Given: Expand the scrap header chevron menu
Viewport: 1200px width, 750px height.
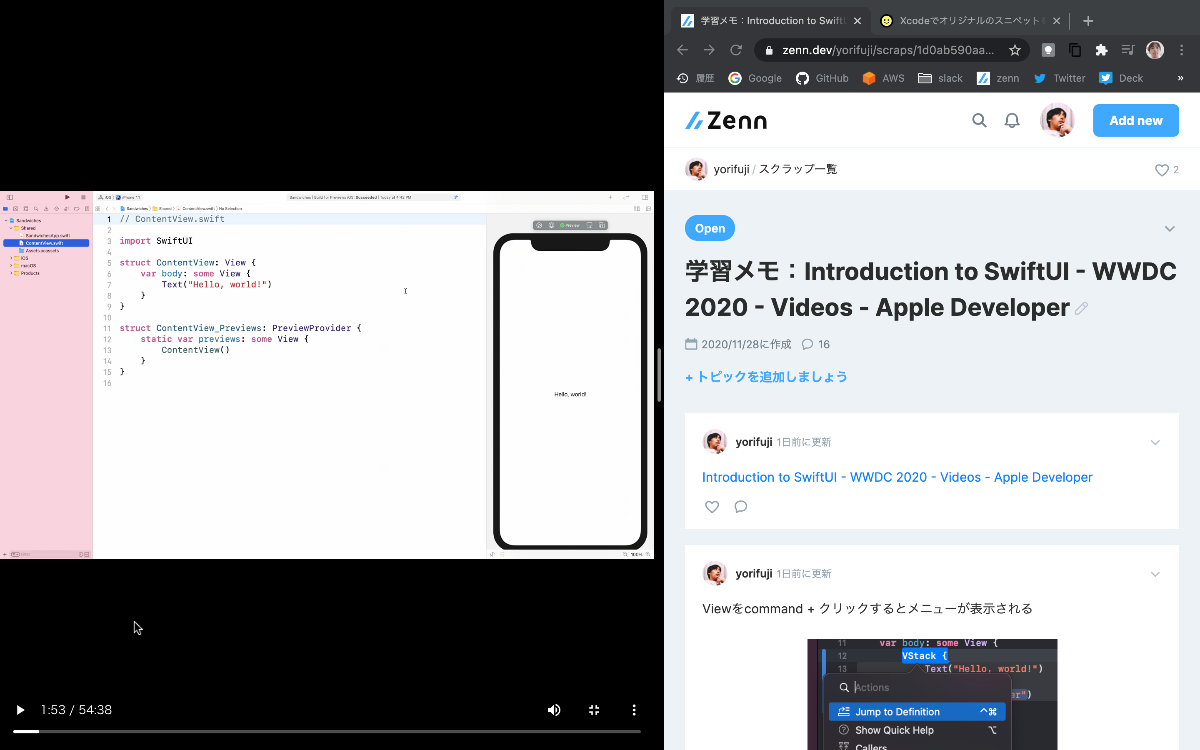Looking at the screenshot, I should click(1169, 229).
